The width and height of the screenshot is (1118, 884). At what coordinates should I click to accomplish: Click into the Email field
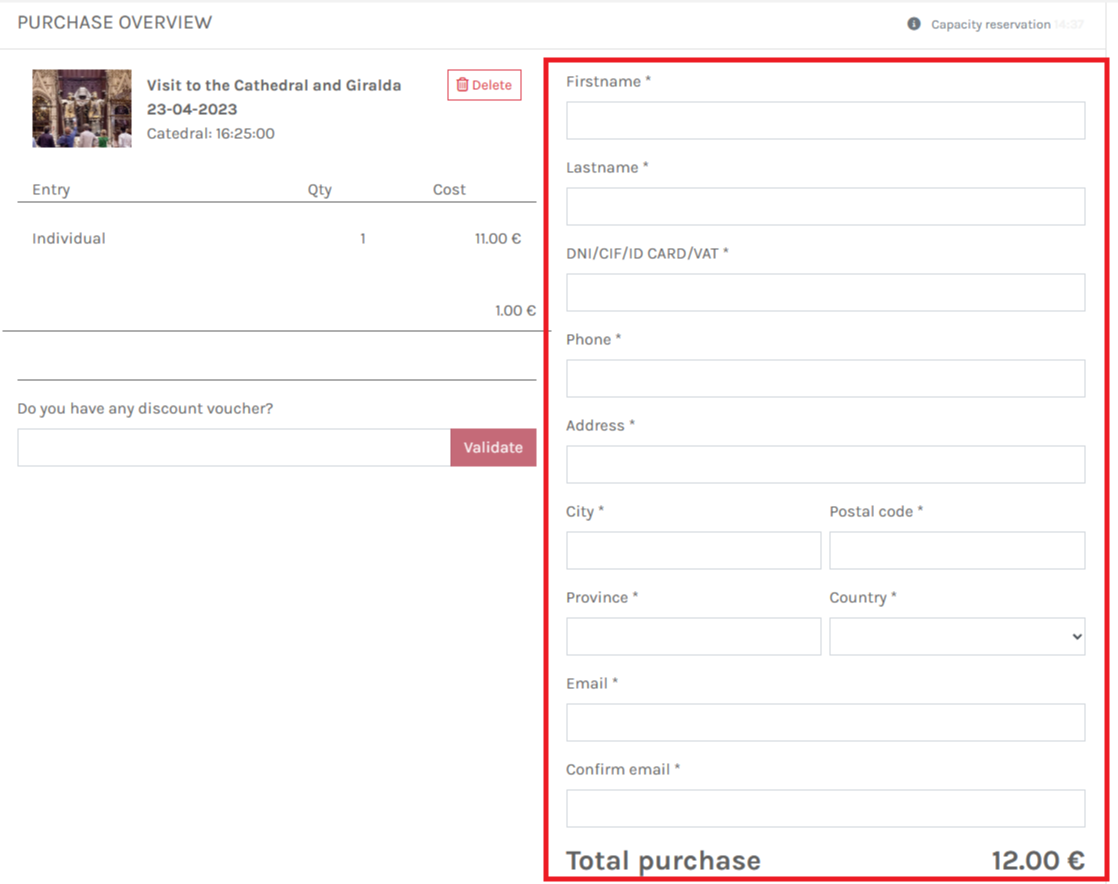pos(826,722)
